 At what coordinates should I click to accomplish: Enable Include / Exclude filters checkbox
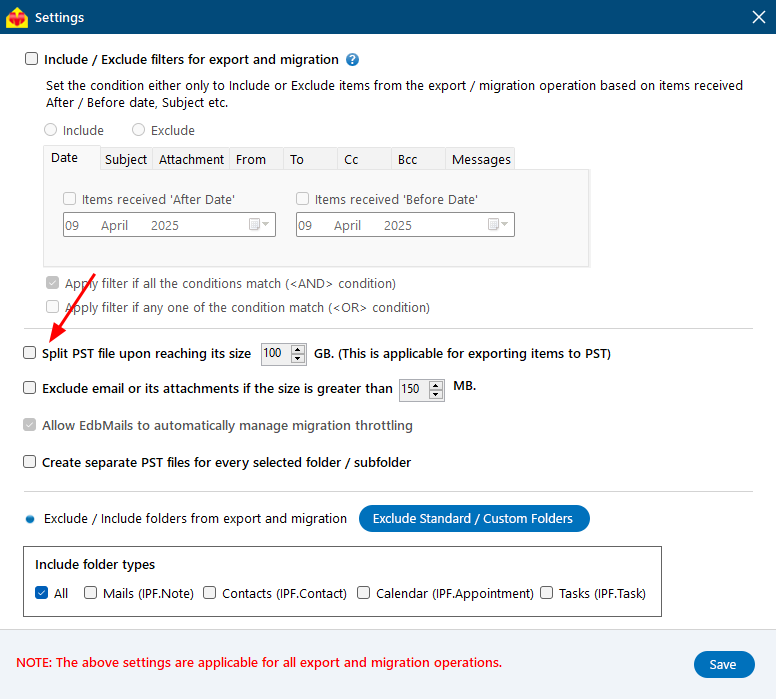[32, 59]
